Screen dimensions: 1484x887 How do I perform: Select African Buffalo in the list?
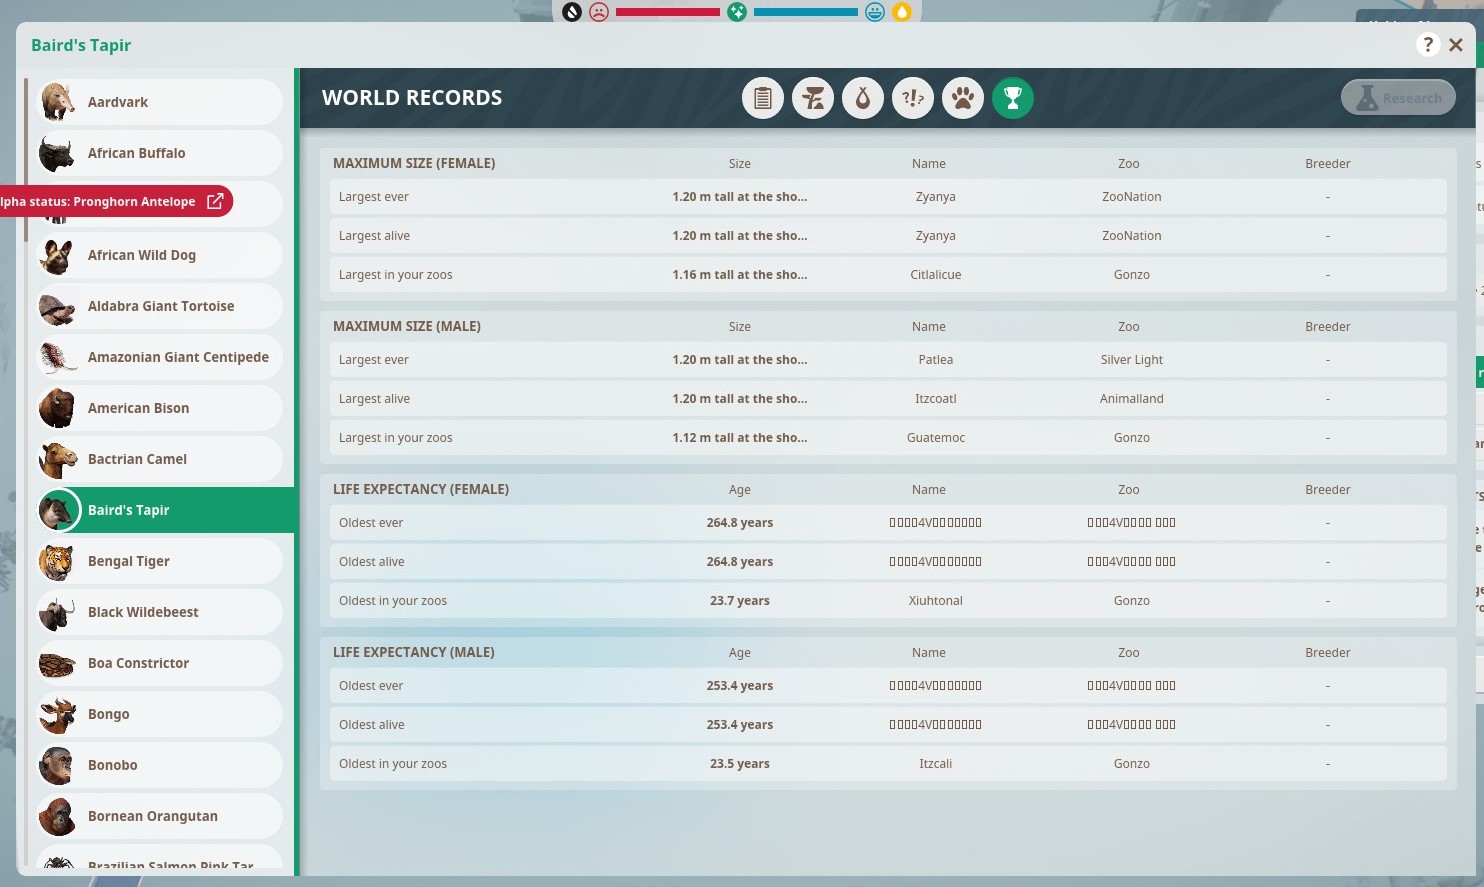click(x=160, y=153)
